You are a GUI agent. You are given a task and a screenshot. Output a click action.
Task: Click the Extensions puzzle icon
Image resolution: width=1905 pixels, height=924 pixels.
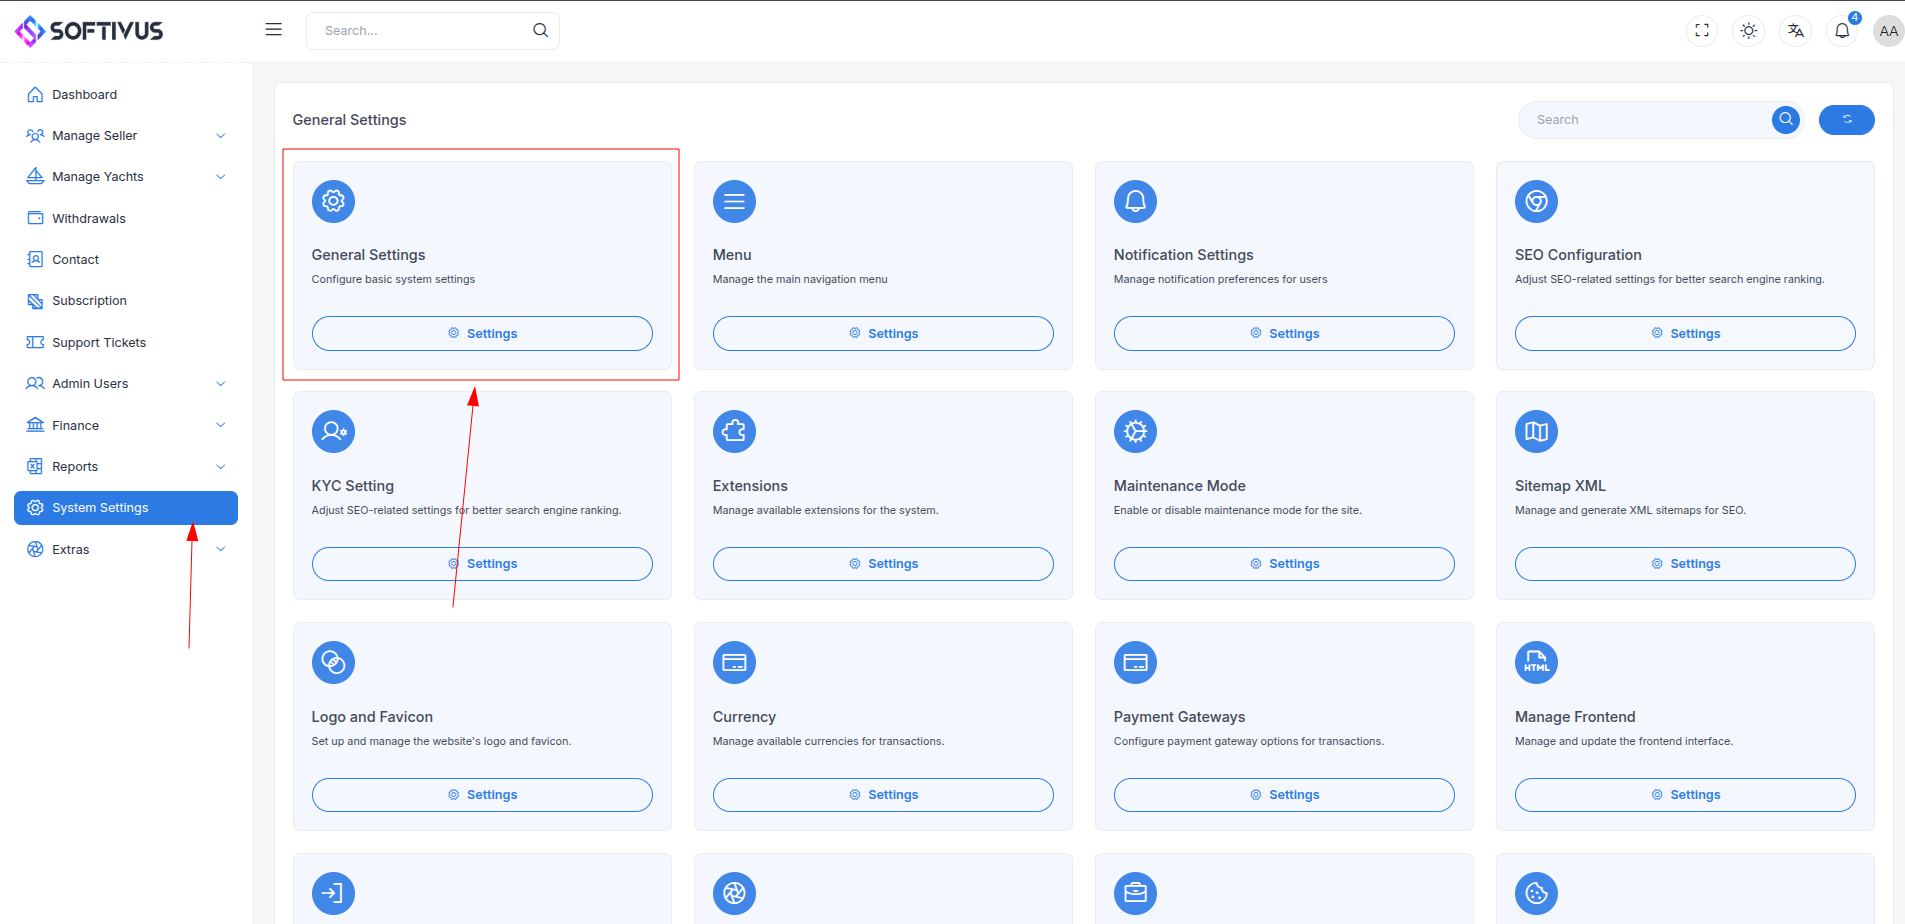734,431
